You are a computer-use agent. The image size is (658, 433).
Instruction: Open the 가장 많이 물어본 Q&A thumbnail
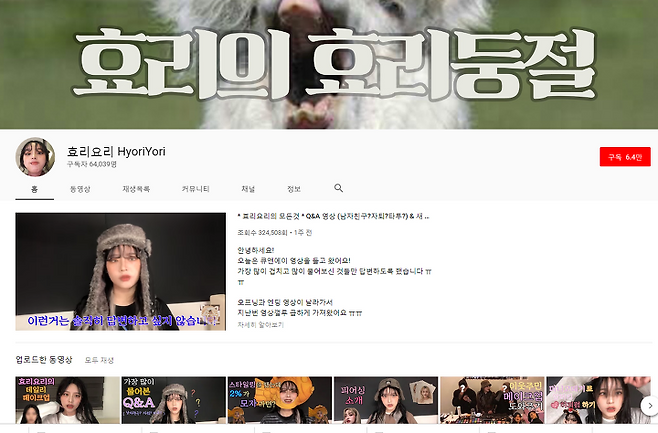point(174,400)
